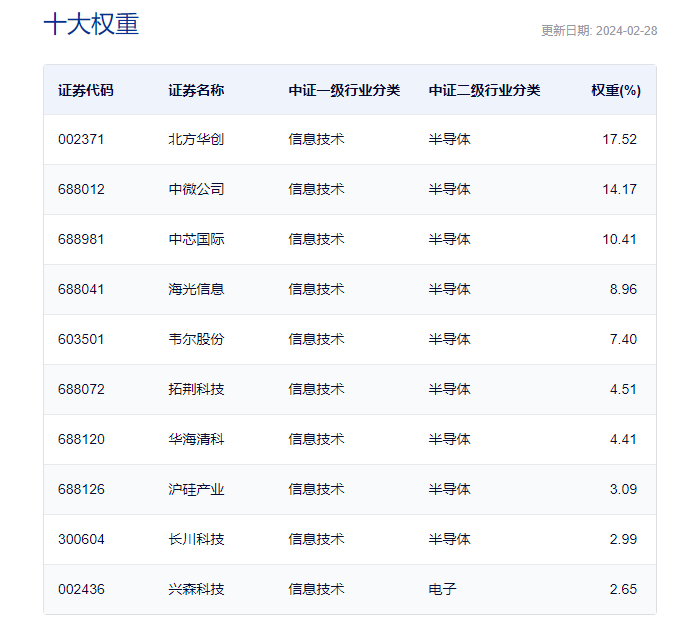Screen dimensions: 685x626
Task: Select security code 688012
Action: pyautogui.click(x=81, y=189)
